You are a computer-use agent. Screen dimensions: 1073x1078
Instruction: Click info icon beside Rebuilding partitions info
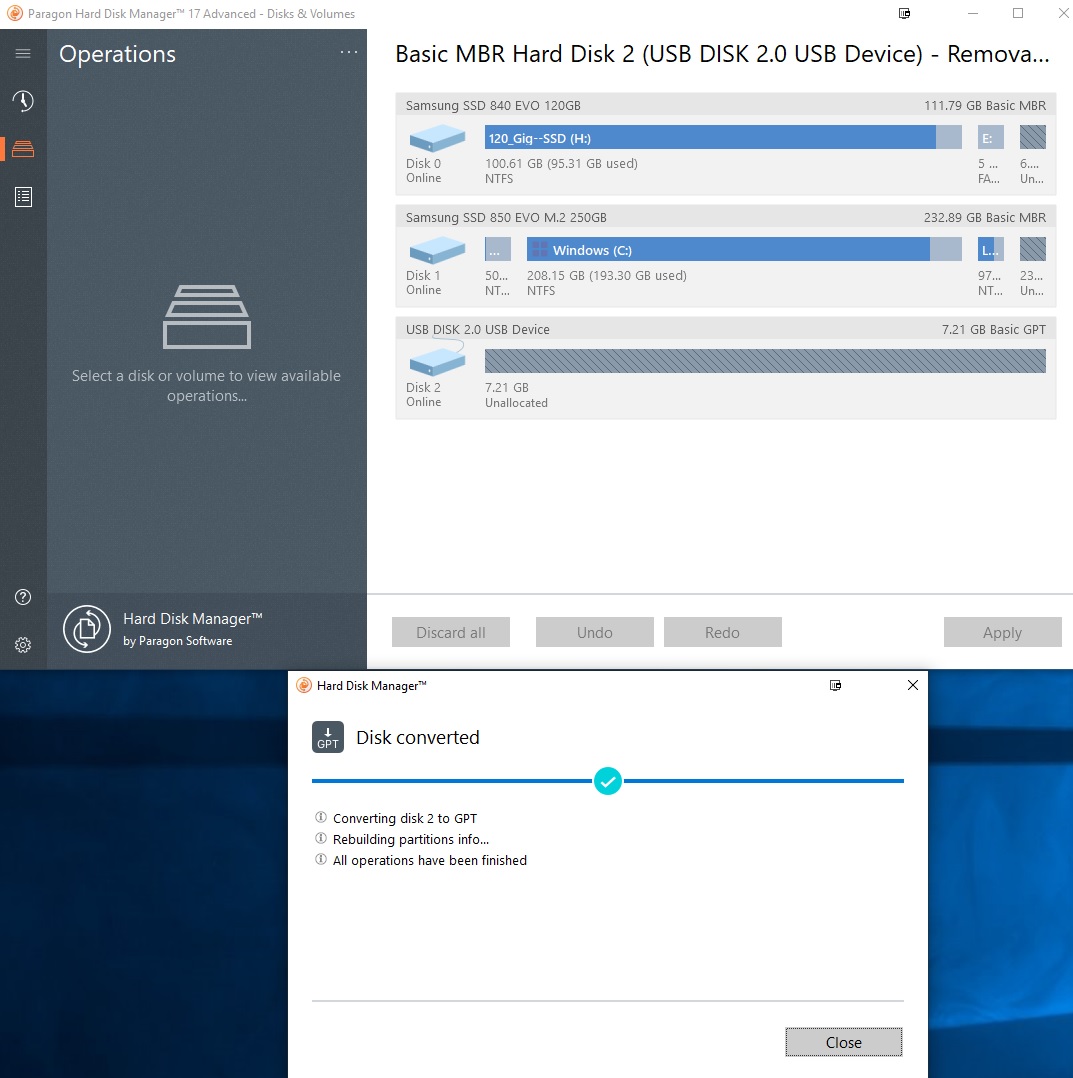pyautogui.click(x=320, y=838)
